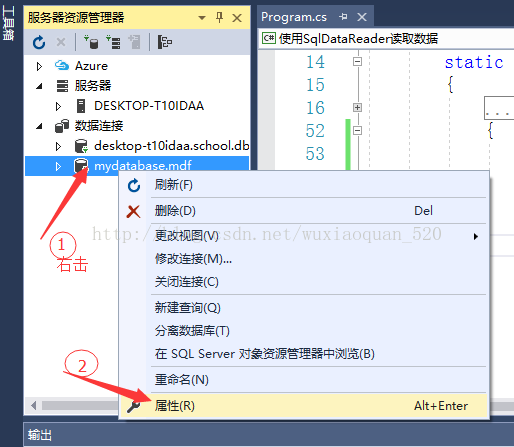Screen dimensions: 514x447
Task: Click the 服务器资源管理器 panel title
Action: click(x=76, y=17)
